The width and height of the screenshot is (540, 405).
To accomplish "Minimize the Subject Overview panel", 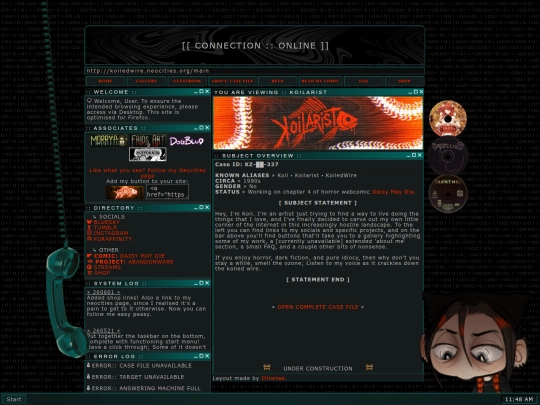I will pos(408,156).
